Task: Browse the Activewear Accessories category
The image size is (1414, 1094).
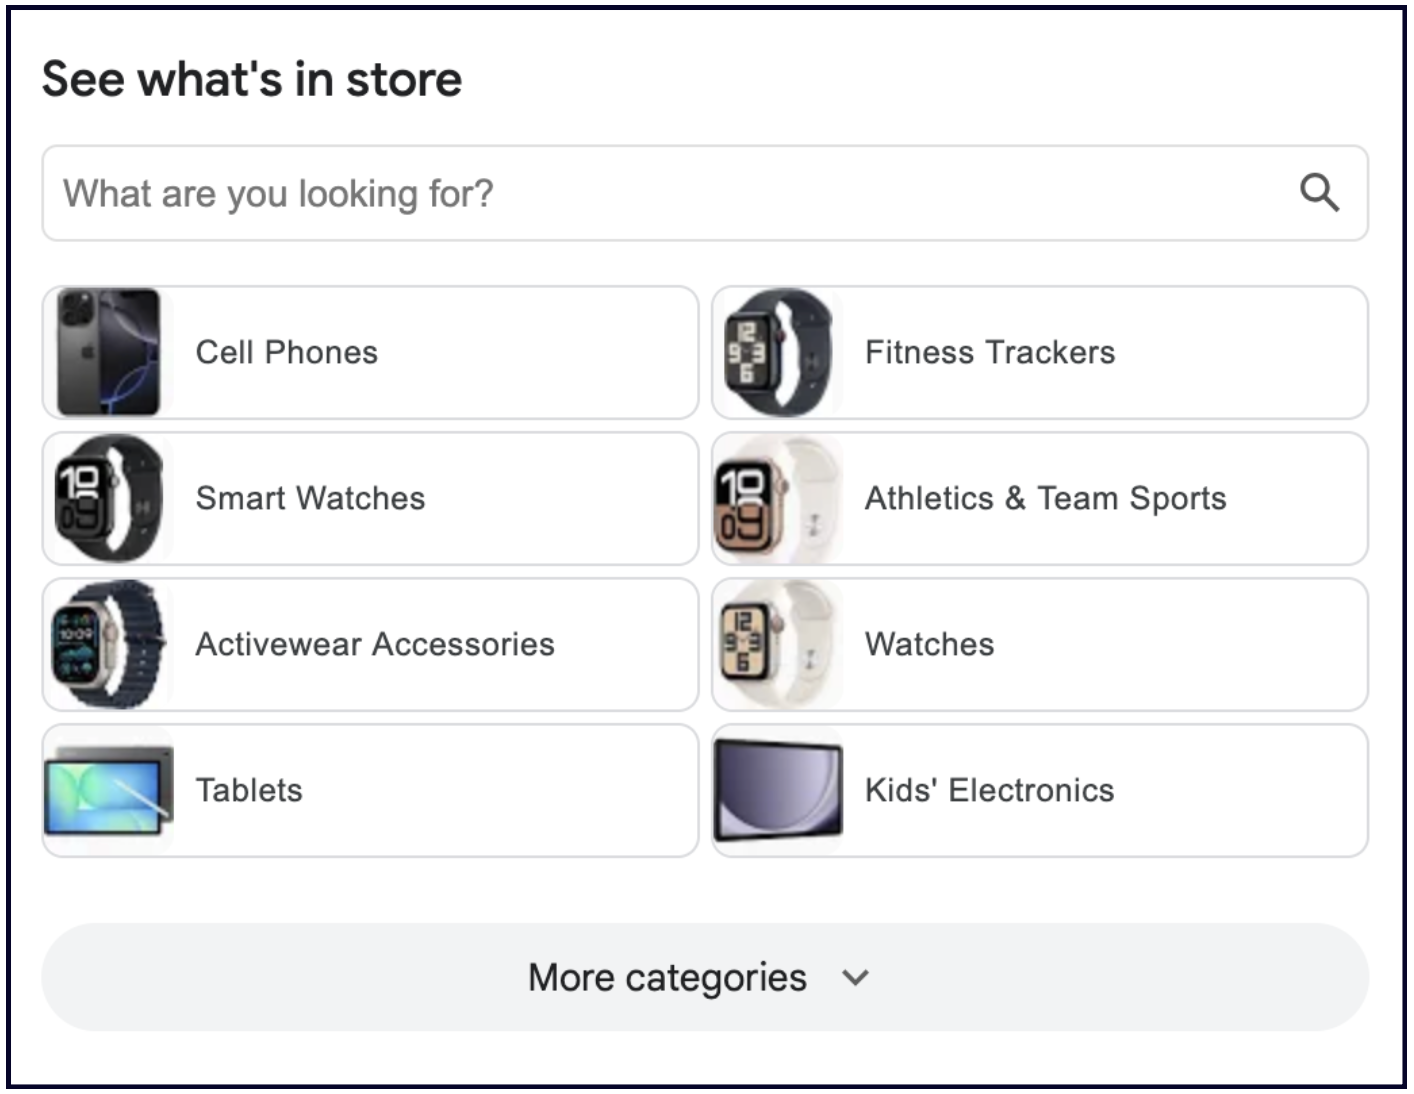Action: click(374, 645)
